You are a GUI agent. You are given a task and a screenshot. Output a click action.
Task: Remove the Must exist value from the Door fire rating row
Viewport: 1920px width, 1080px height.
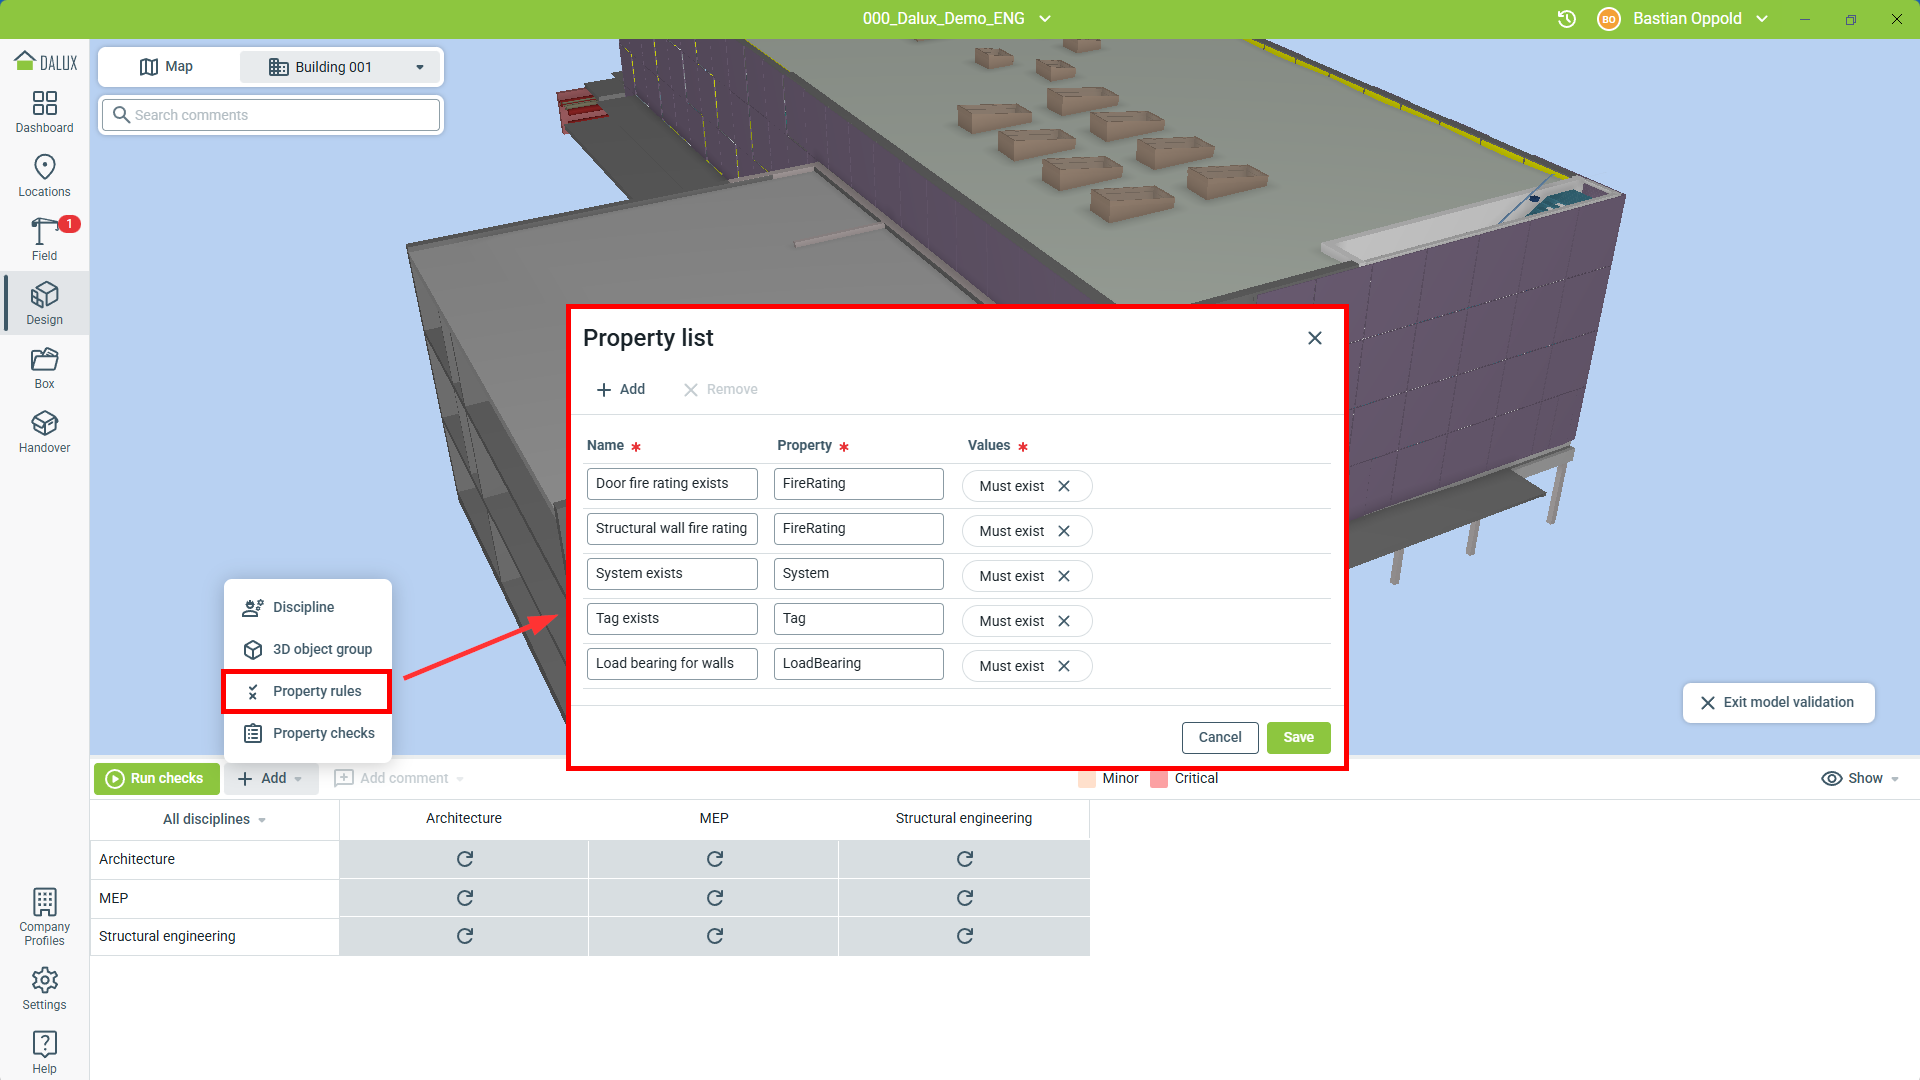click(1064, 486)
